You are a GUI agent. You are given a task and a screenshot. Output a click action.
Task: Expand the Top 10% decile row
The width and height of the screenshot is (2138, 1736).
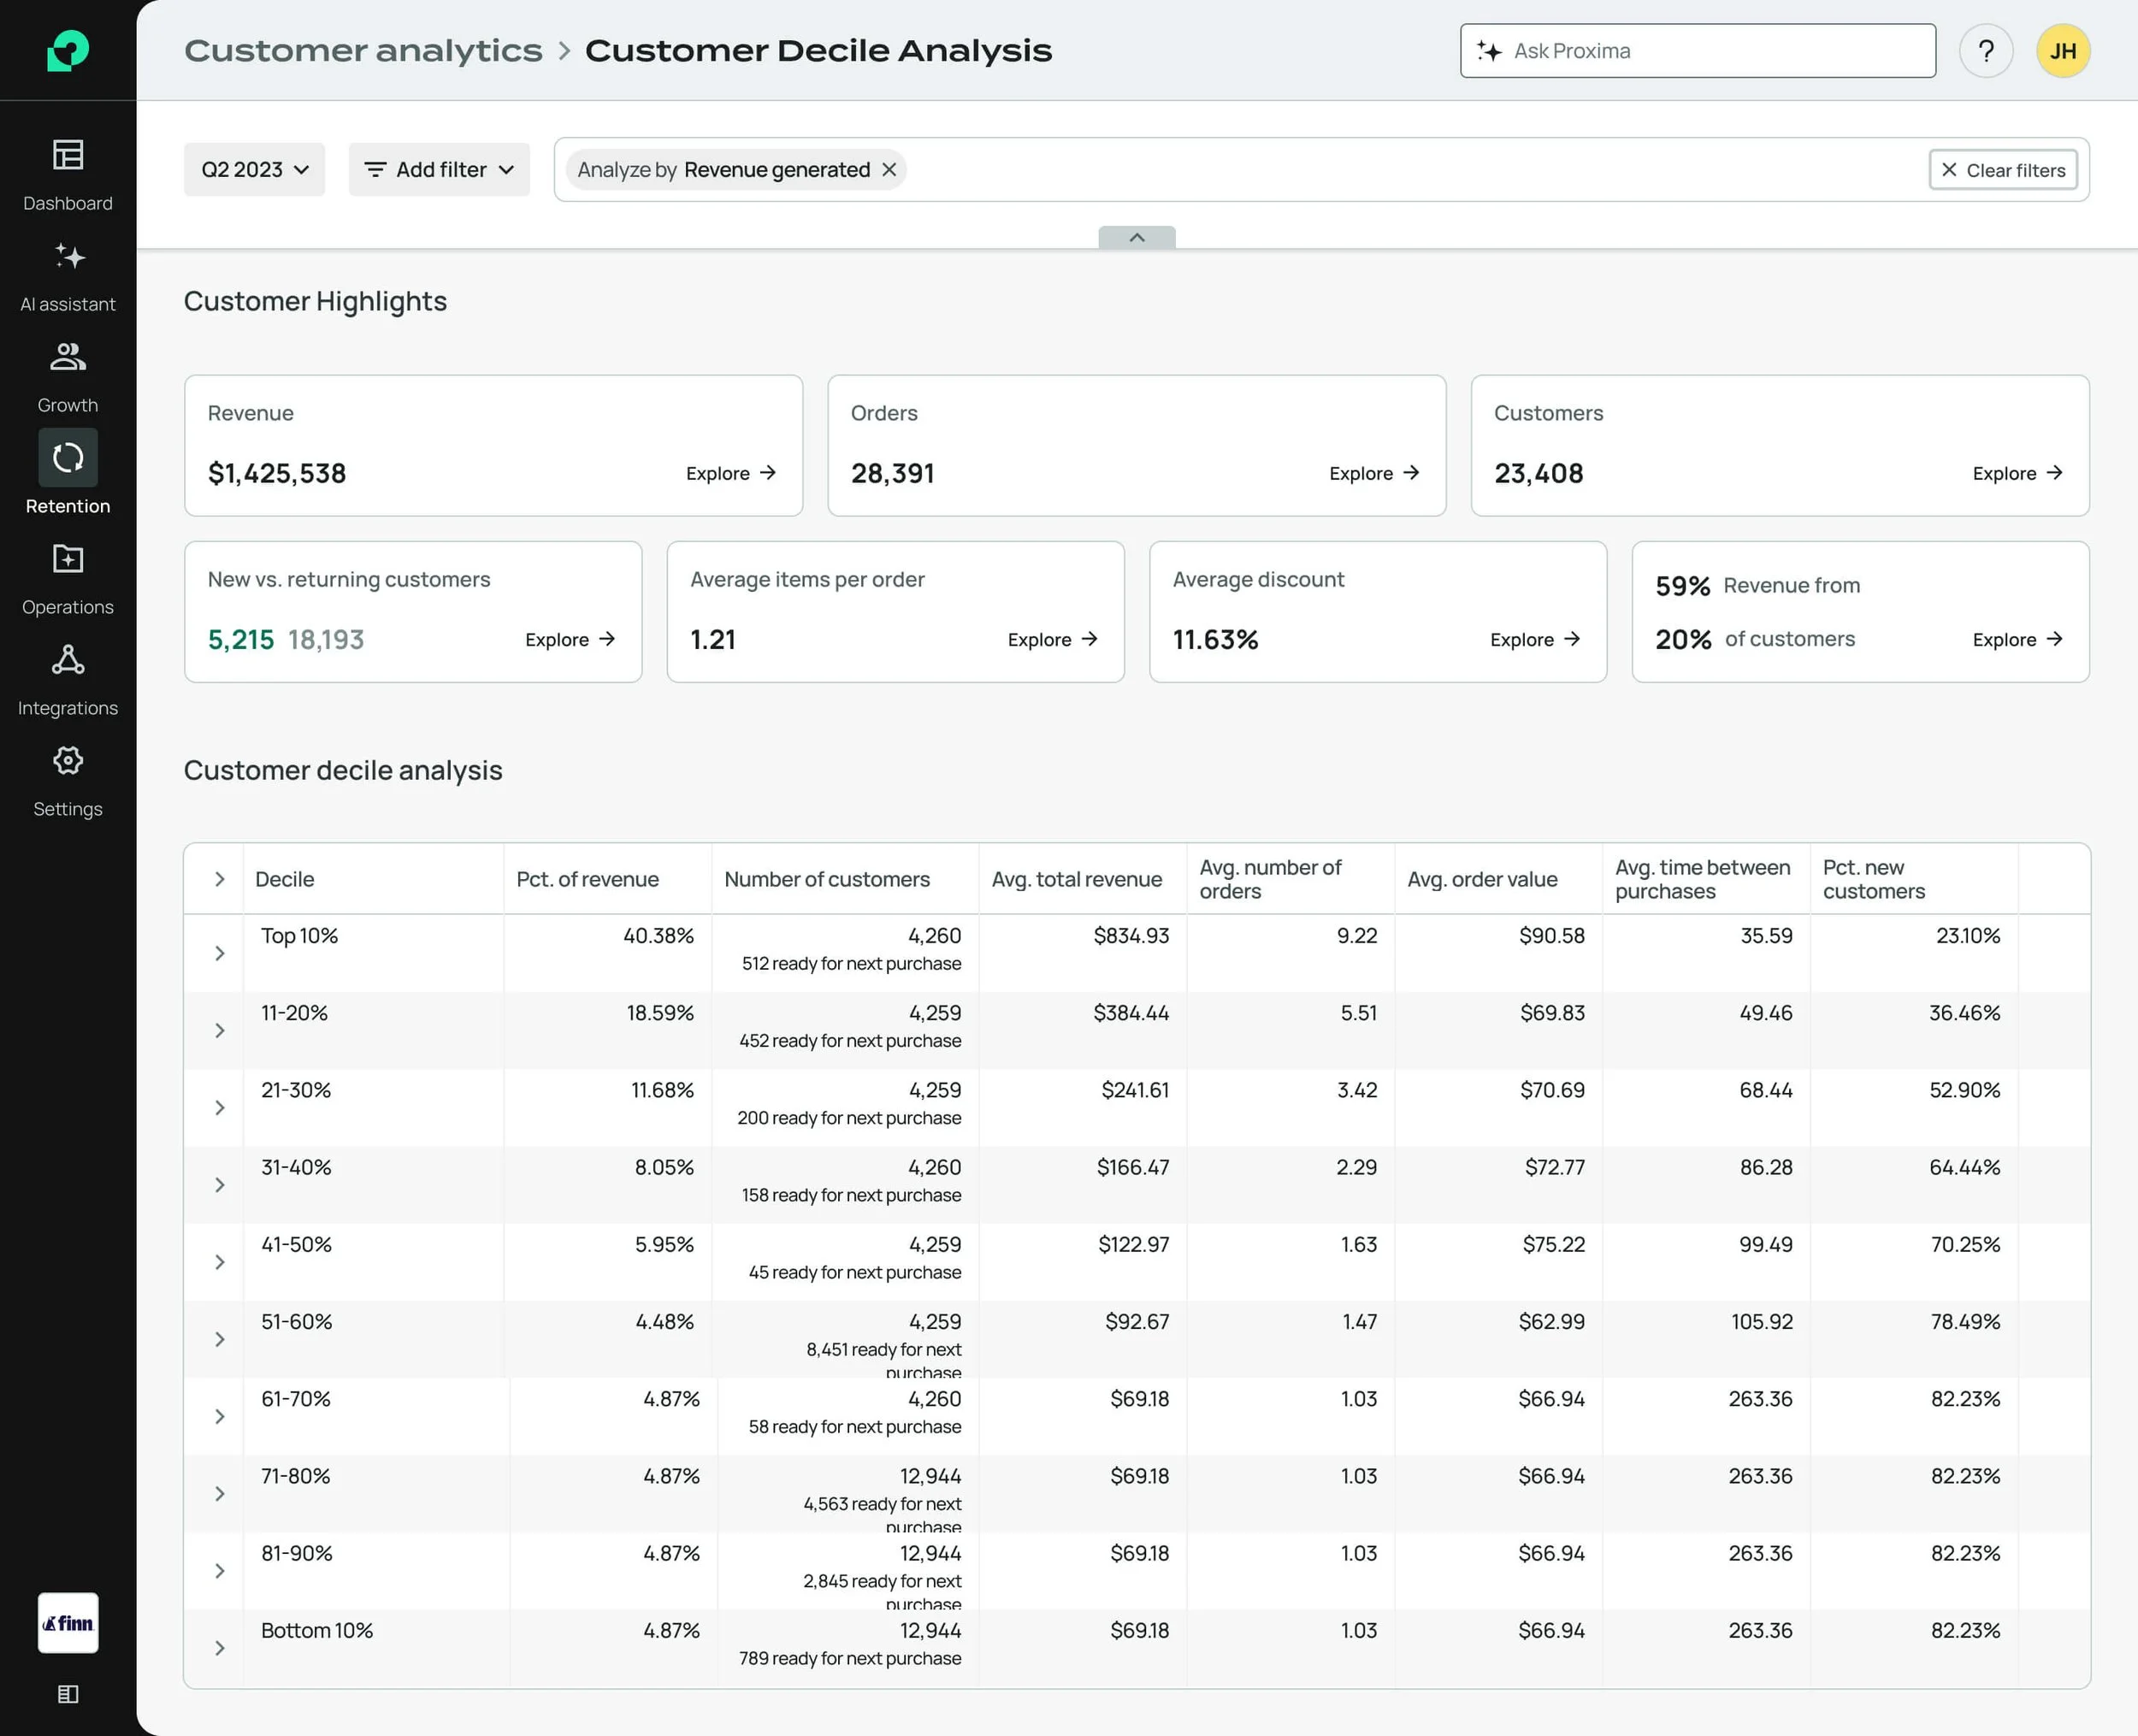click(x=219, y=953)
